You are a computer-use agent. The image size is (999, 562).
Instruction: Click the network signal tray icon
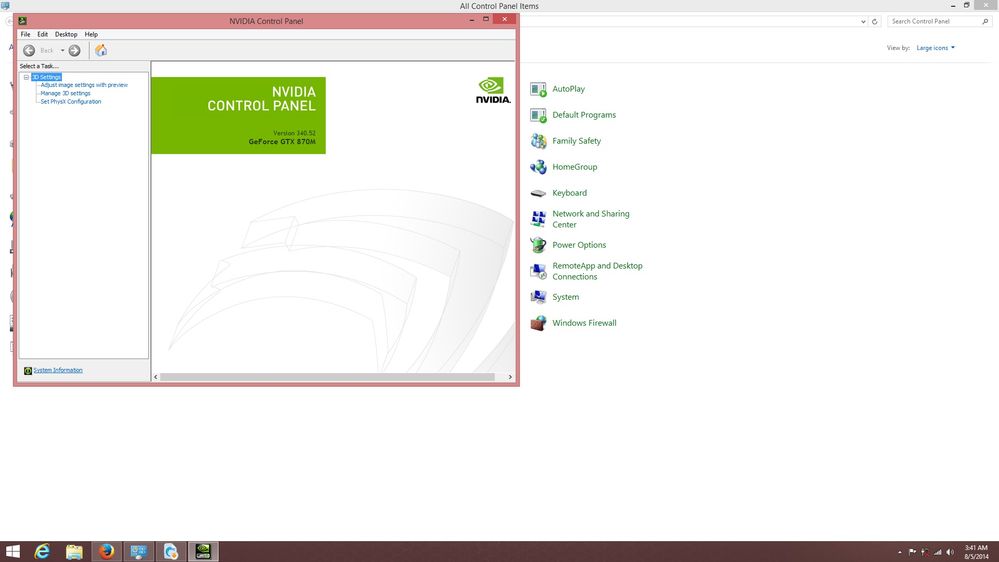pyautogui.click(x=937, y=552)
